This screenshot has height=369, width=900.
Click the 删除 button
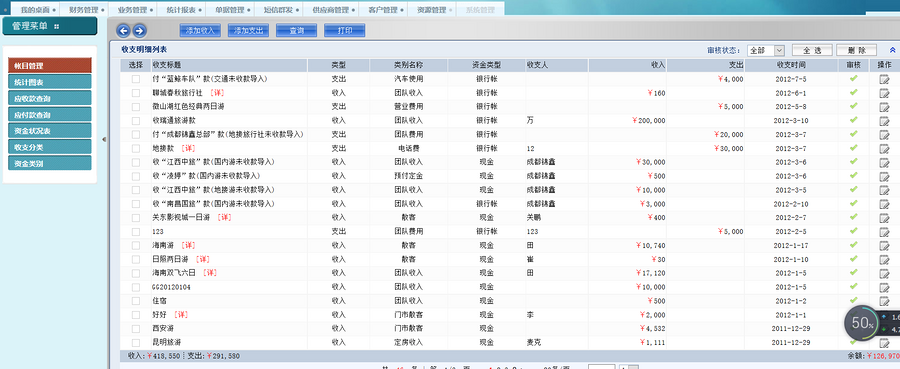856,51
